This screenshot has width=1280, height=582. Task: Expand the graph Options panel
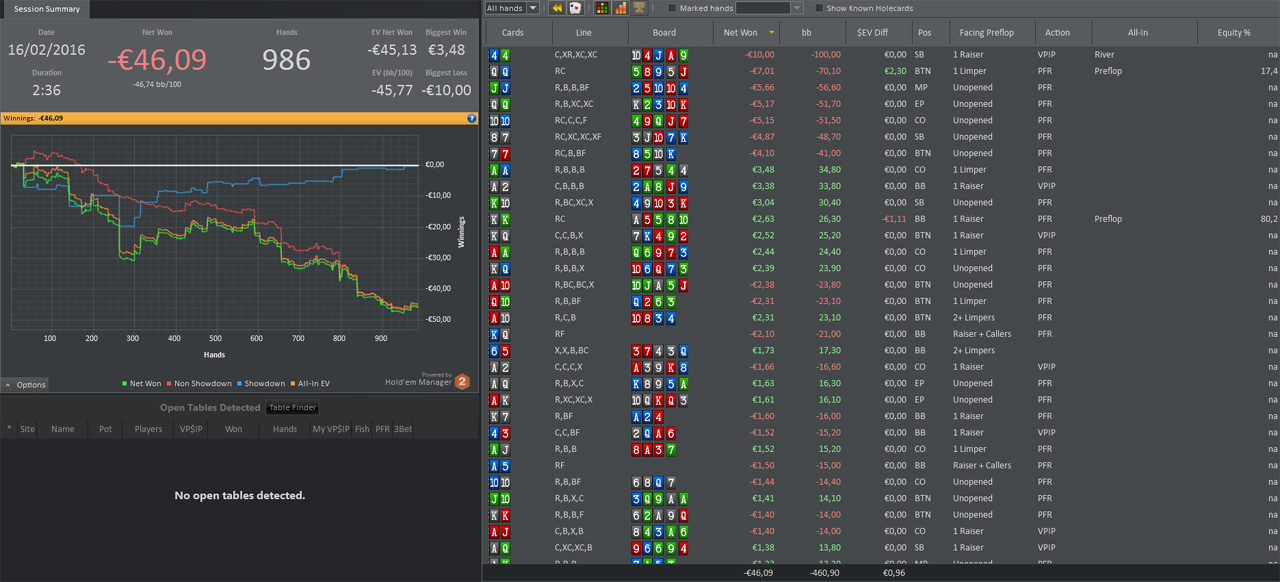[25, 385]
